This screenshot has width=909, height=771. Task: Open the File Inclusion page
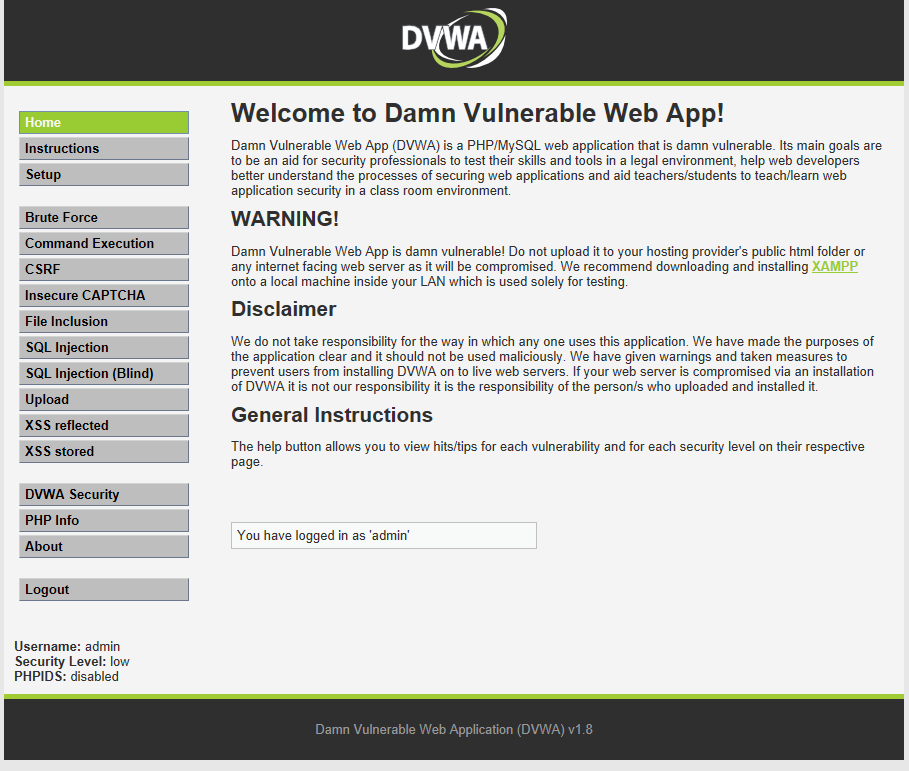tap(104, 321)
